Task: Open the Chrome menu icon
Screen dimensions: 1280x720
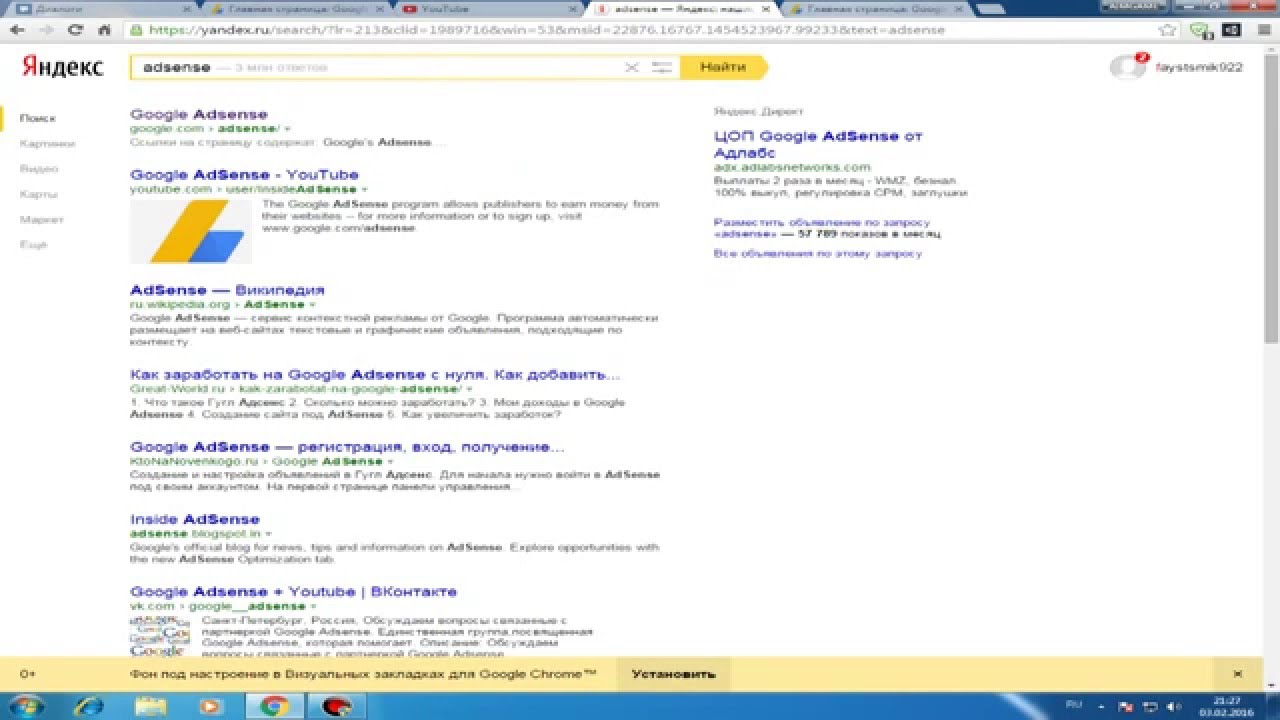Action: [x=1262, y=30]
